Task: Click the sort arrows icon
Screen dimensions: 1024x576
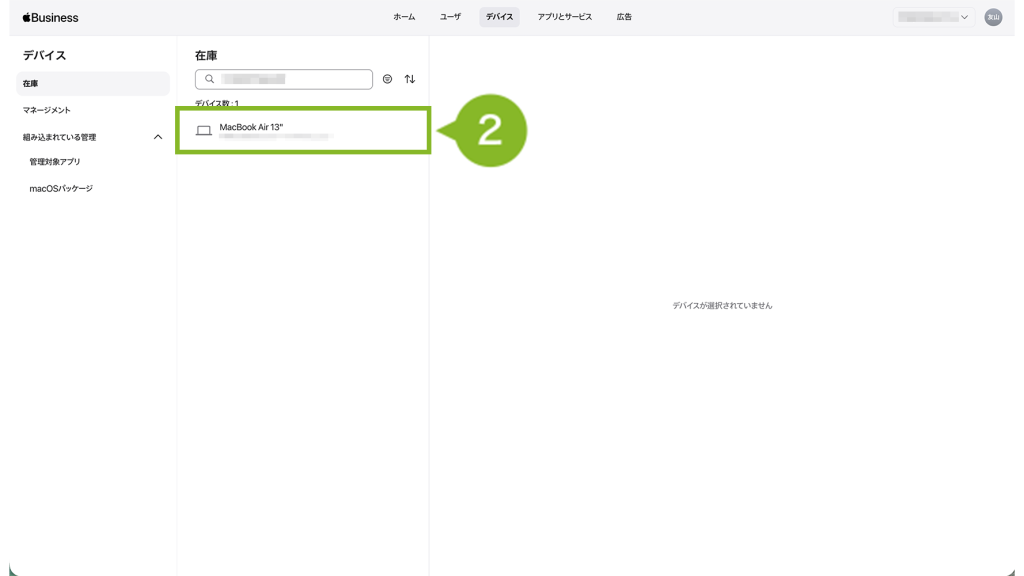Action: pos(410,79)
